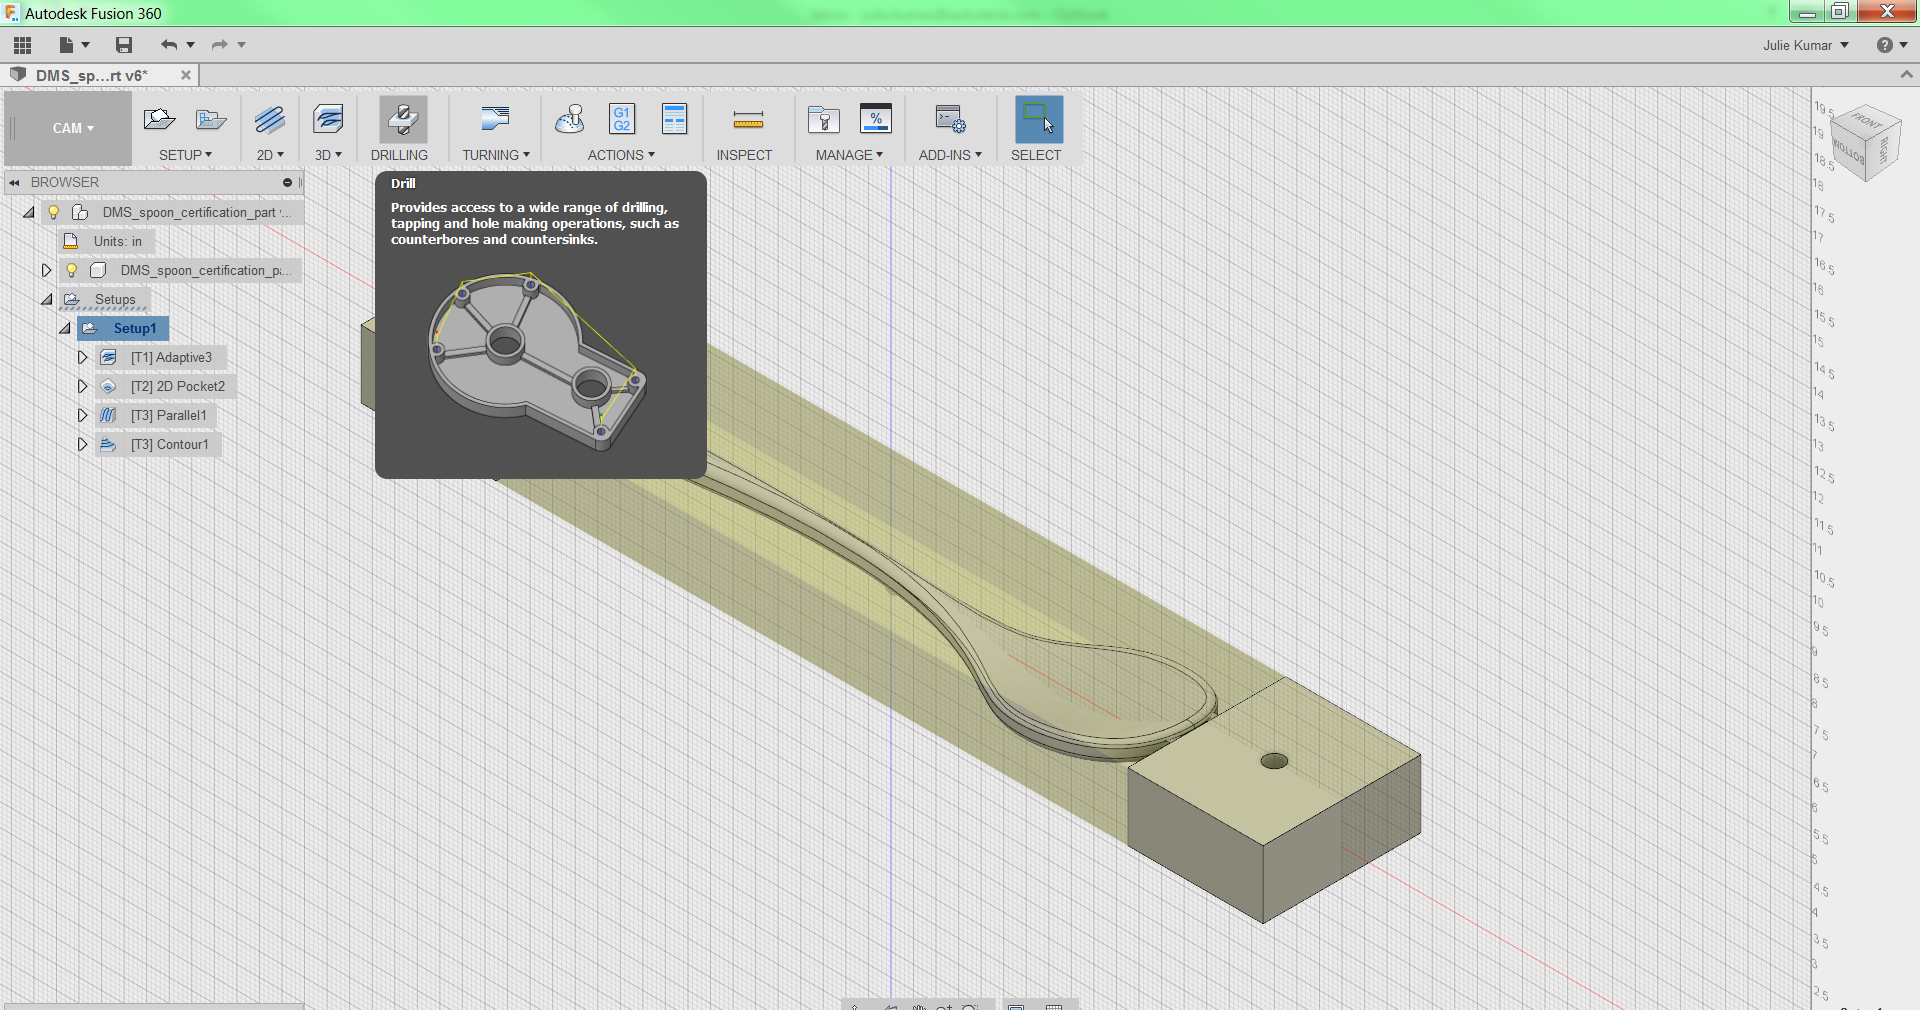Image resolution: width=1920 pixels, height=1010 pixels.
Task: Open the SETUP dropdown menu
Action: click(185, 155)
